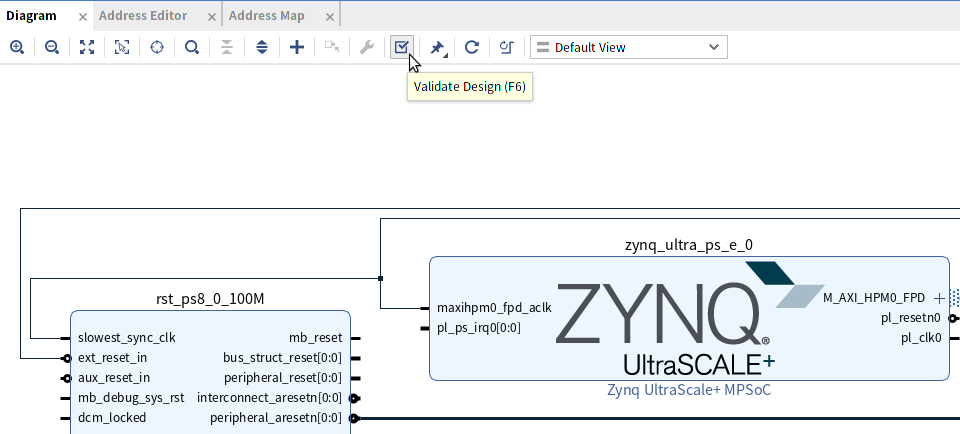Select the slowest_sync_clk pin

[127, 338]
